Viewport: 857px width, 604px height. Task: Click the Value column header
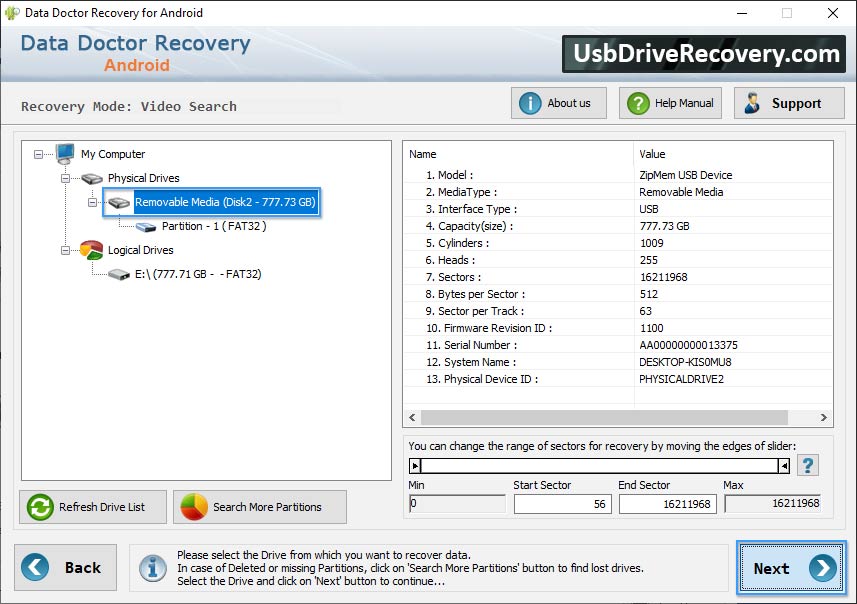(733, 154)
